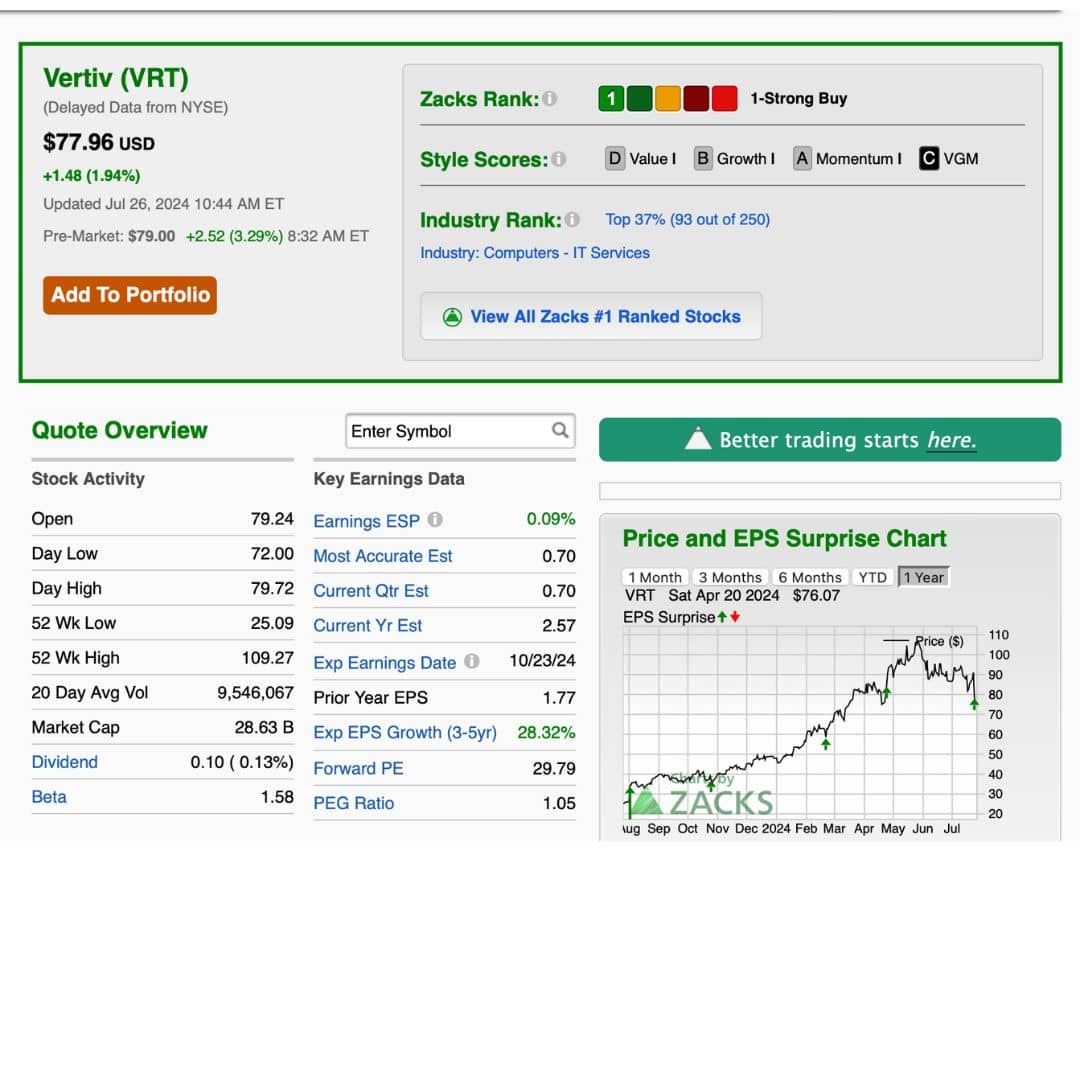Click the Enter Symbol search field
Viewport: 1080px width, 1080px height.
coord(460,431)
